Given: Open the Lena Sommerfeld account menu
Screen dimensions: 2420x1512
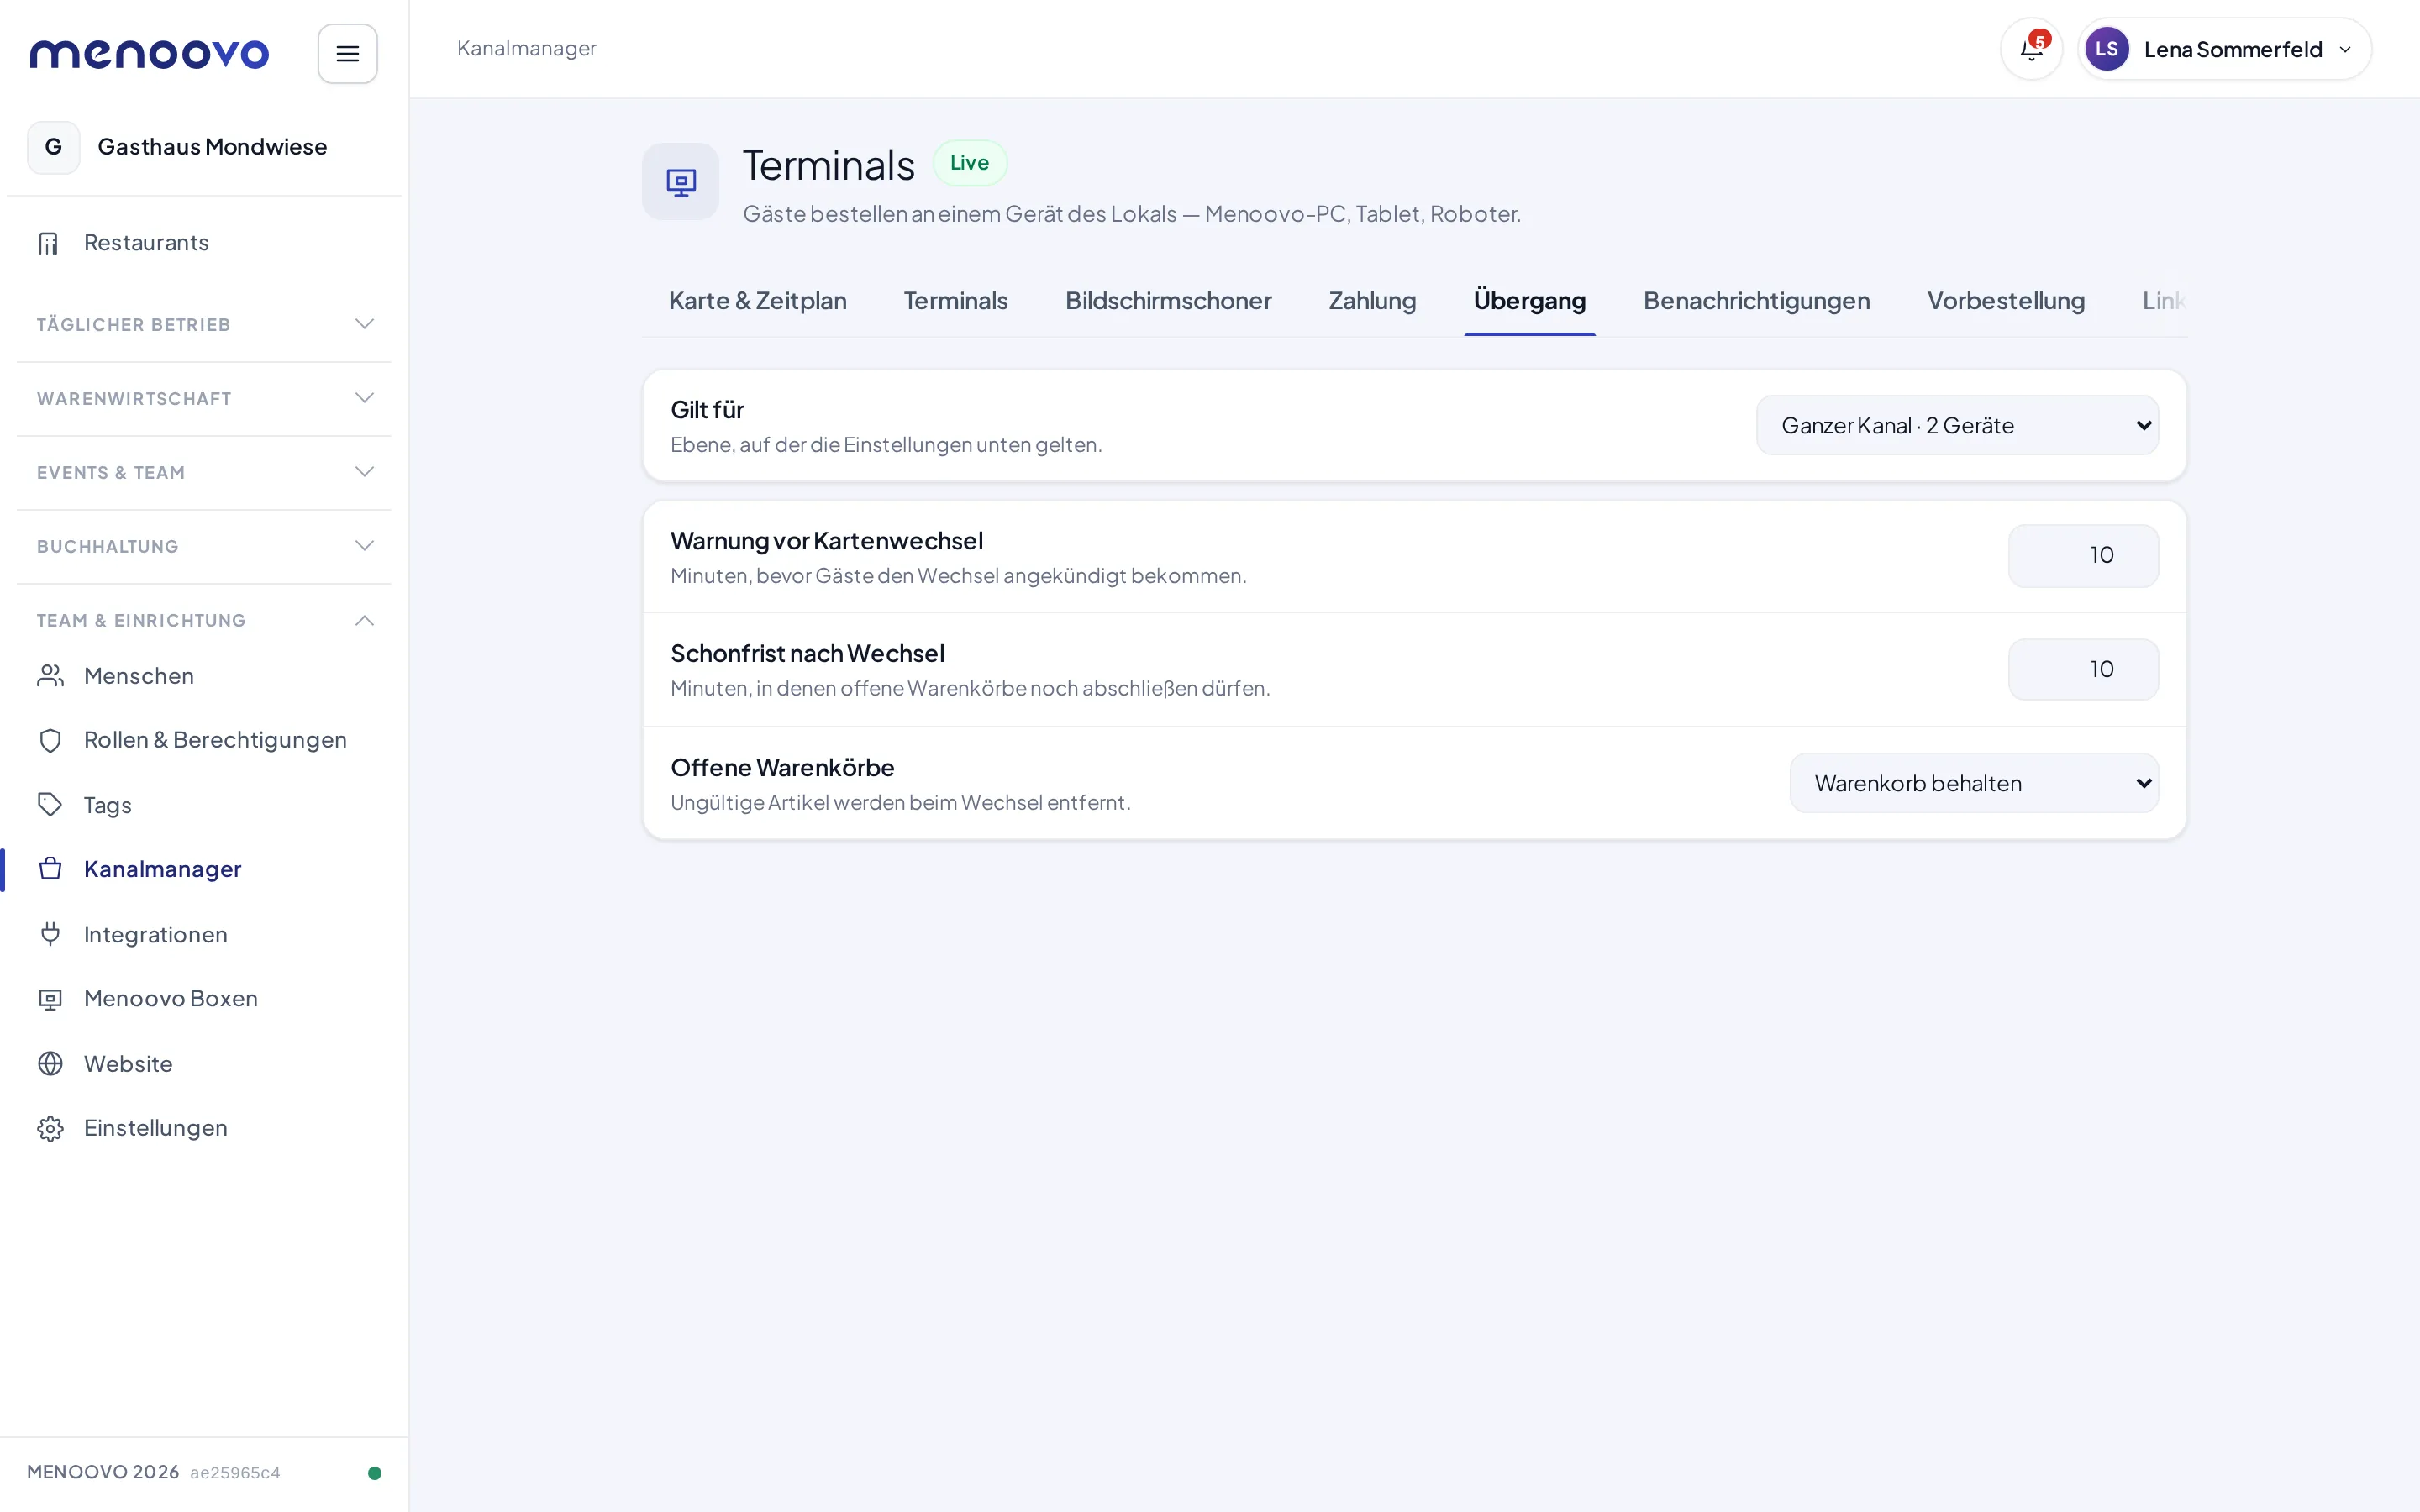Looking at the screenshot, I should click(2224, 49).
